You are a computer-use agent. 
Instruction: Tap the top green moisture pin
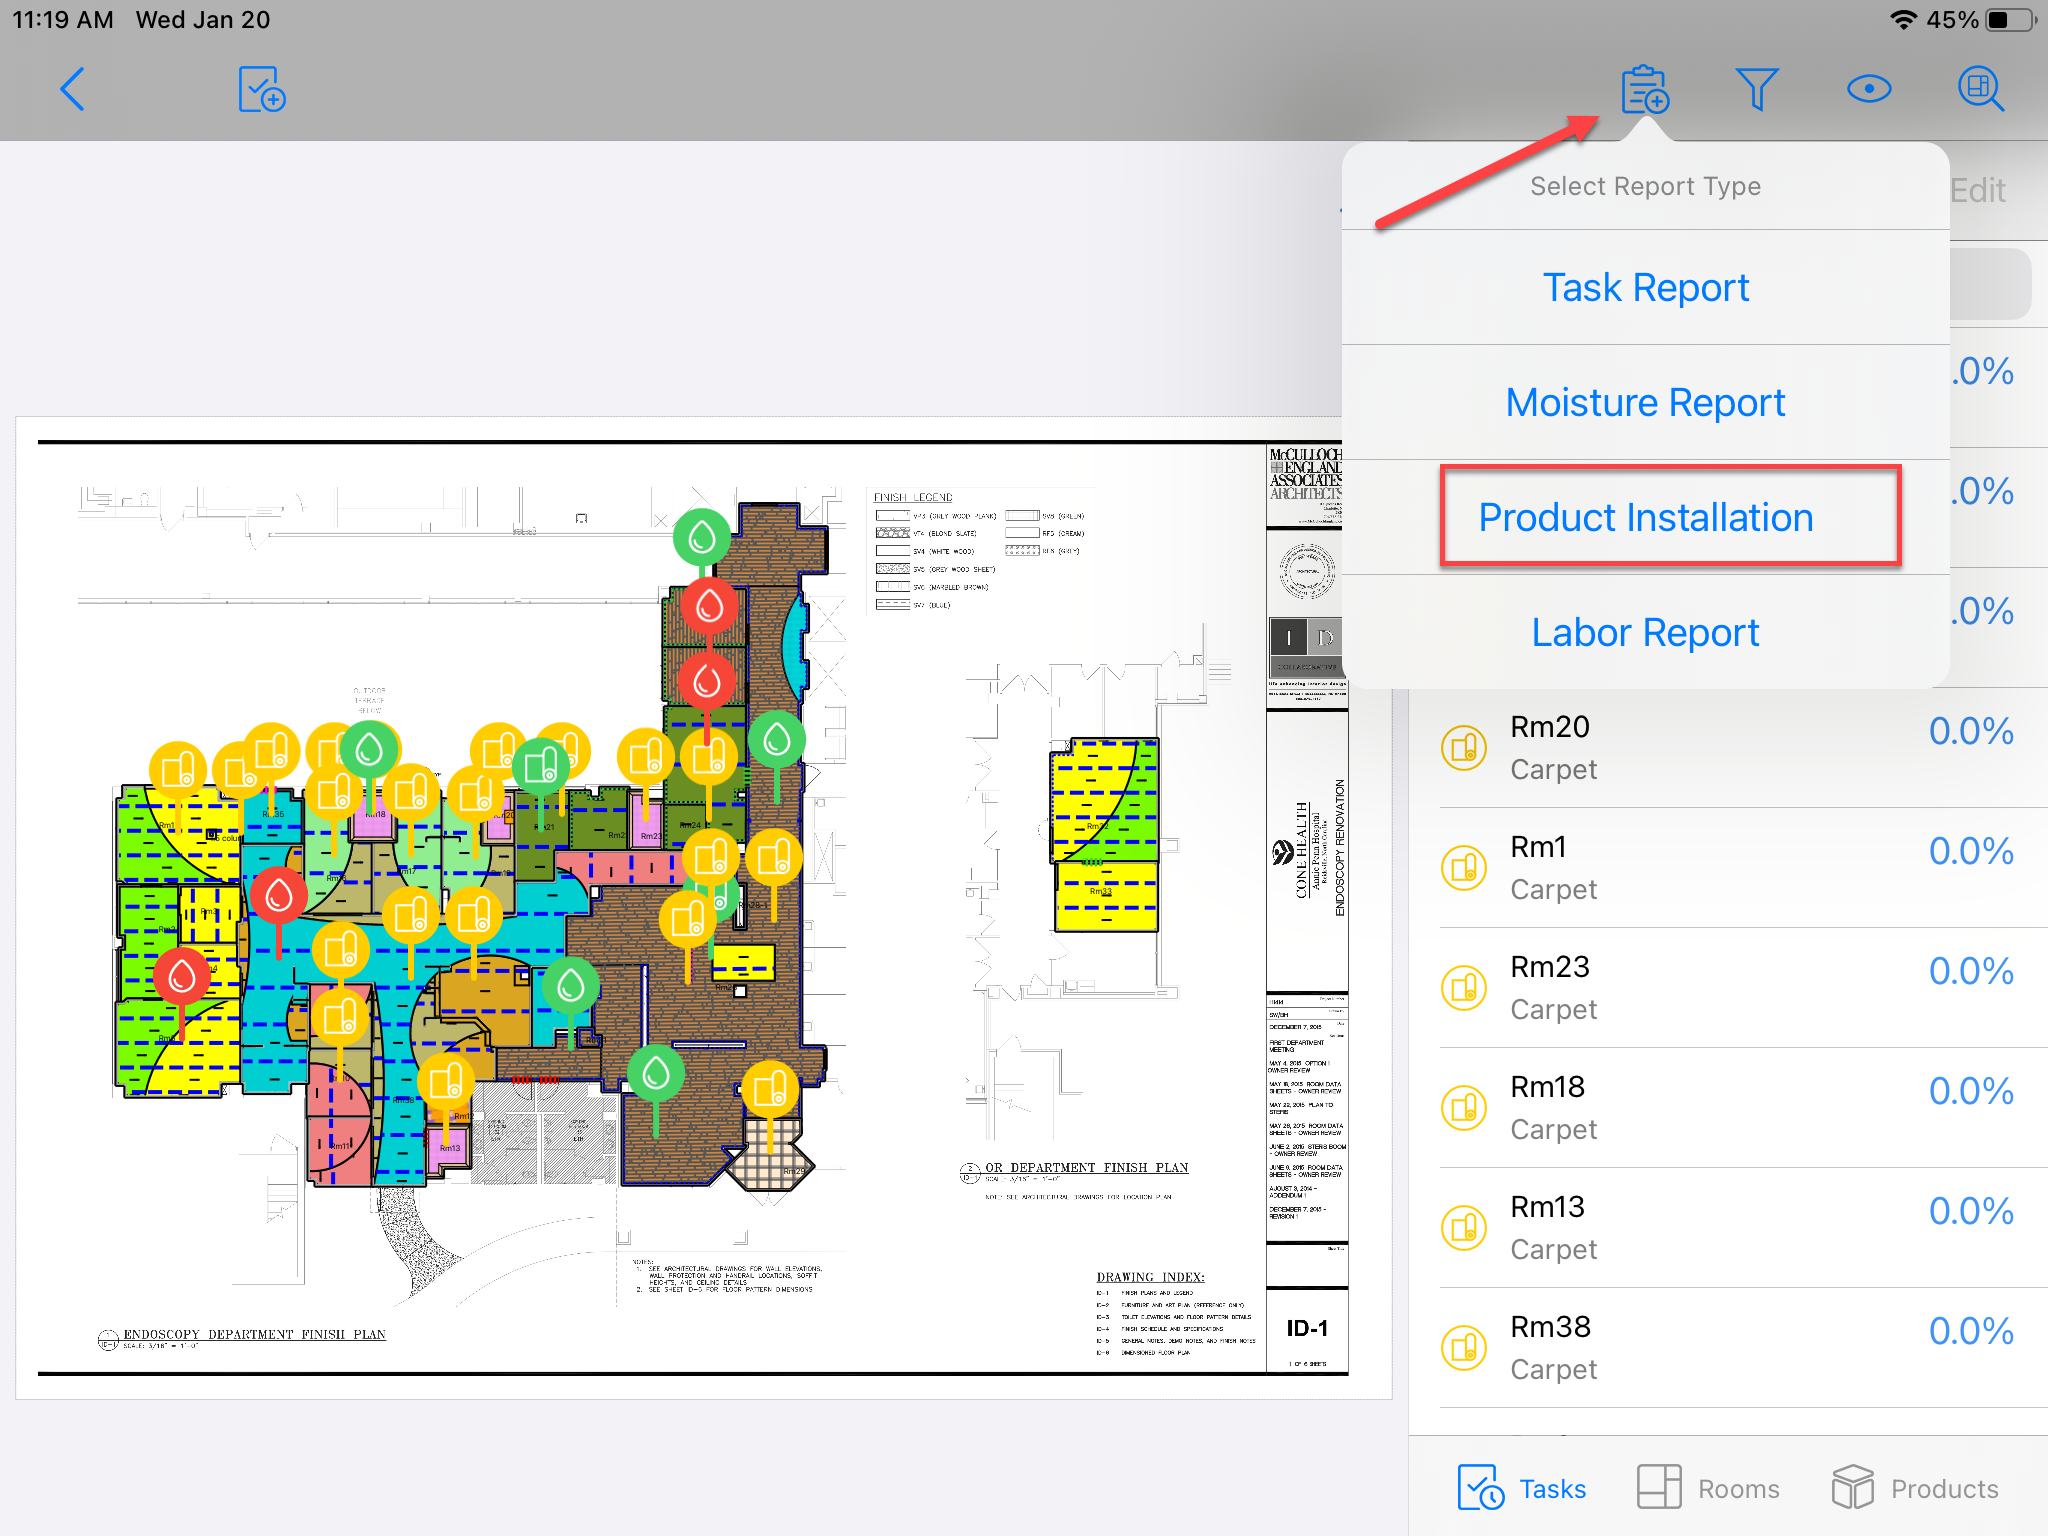[702, 537]
